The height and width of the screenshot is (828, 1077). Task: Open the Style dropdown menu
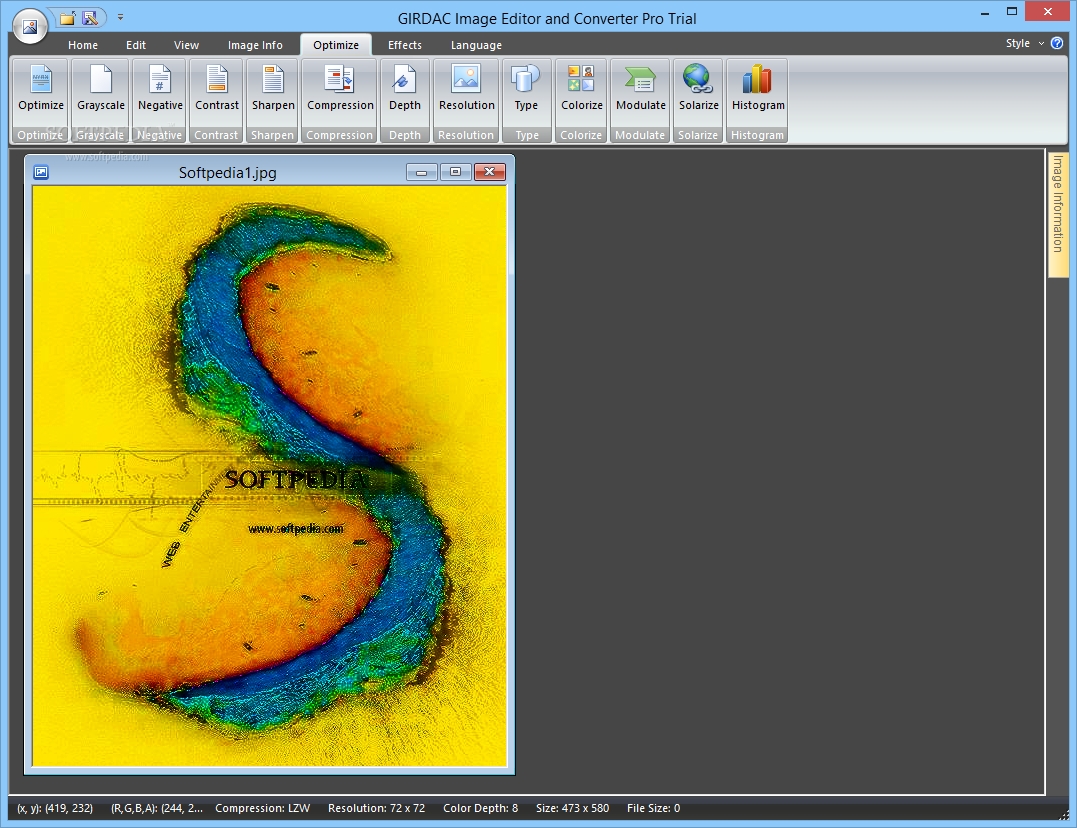point(1025,43)
